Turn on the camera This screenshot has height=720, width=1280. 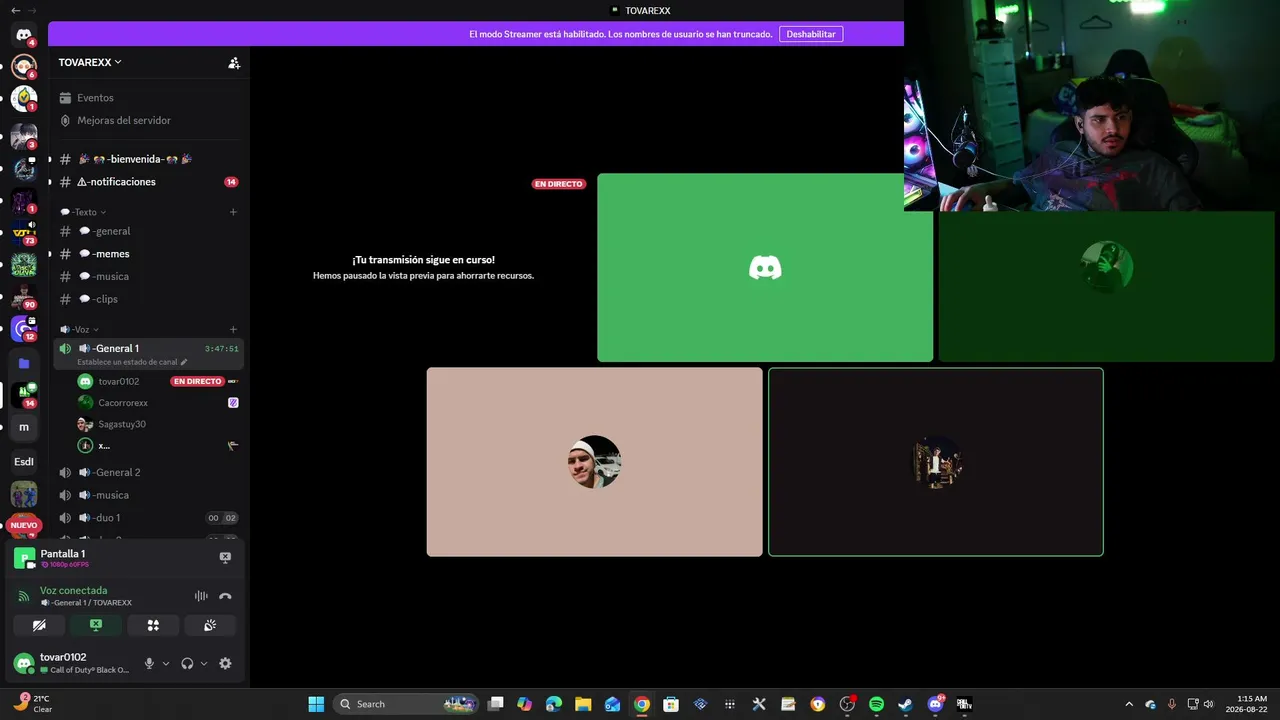39,625
